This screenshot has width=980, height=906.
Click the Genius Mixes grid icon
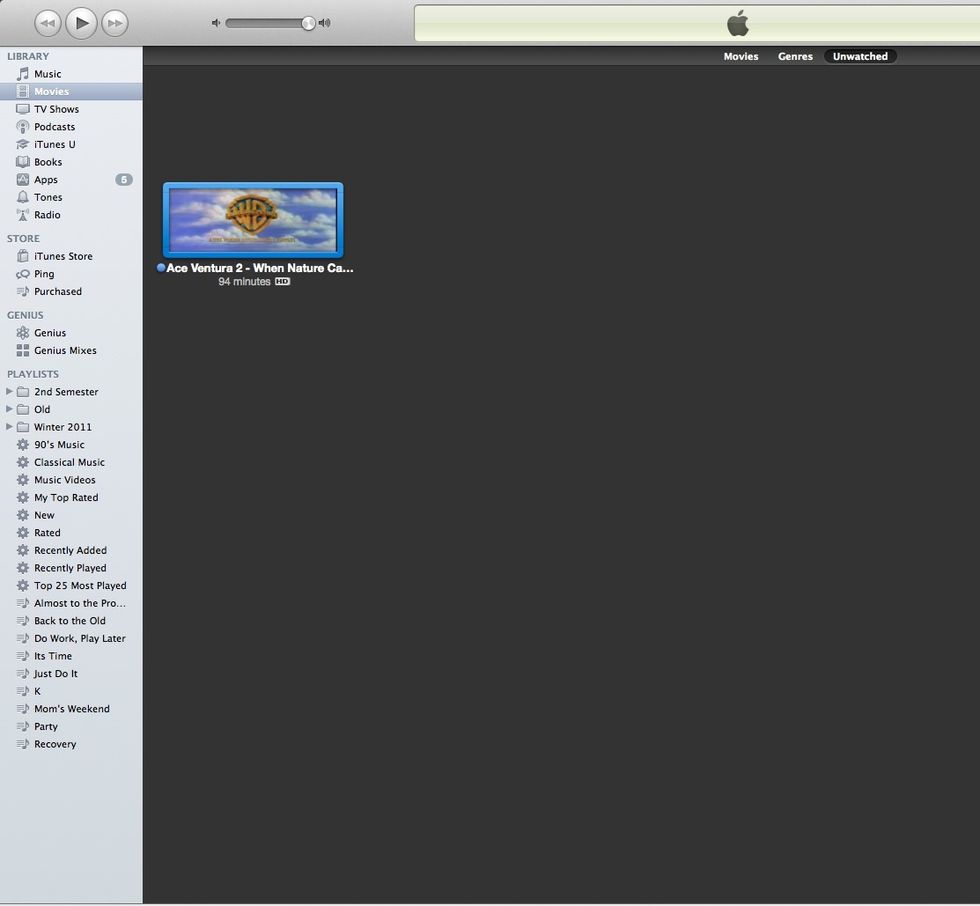(22, 351)
